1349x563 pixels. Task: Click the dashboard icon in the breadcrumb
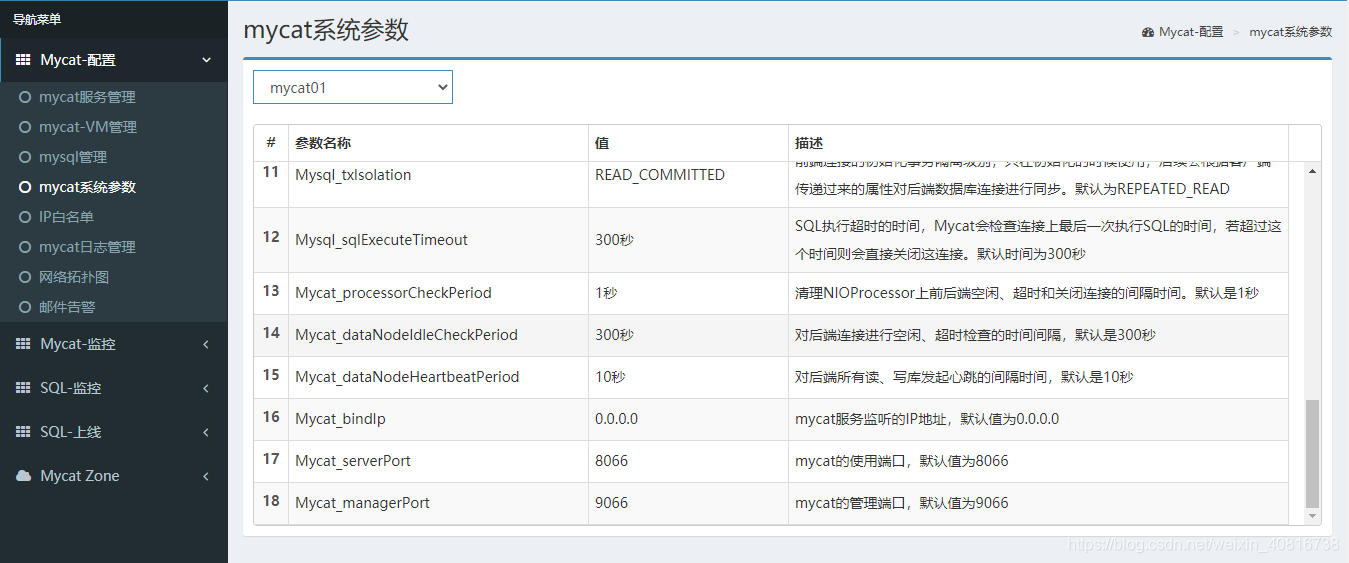[1148, 32]
